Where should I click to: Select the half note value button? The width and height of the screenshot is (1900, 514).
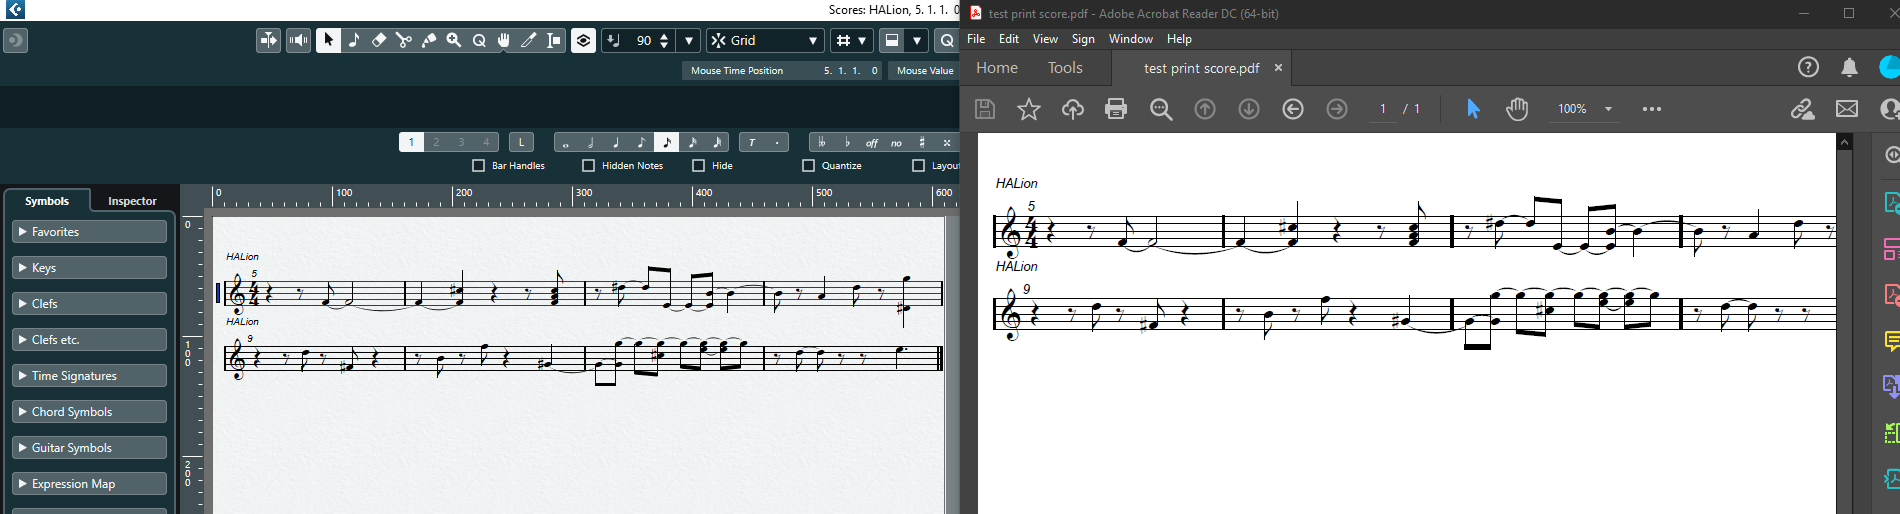(591, 142)
